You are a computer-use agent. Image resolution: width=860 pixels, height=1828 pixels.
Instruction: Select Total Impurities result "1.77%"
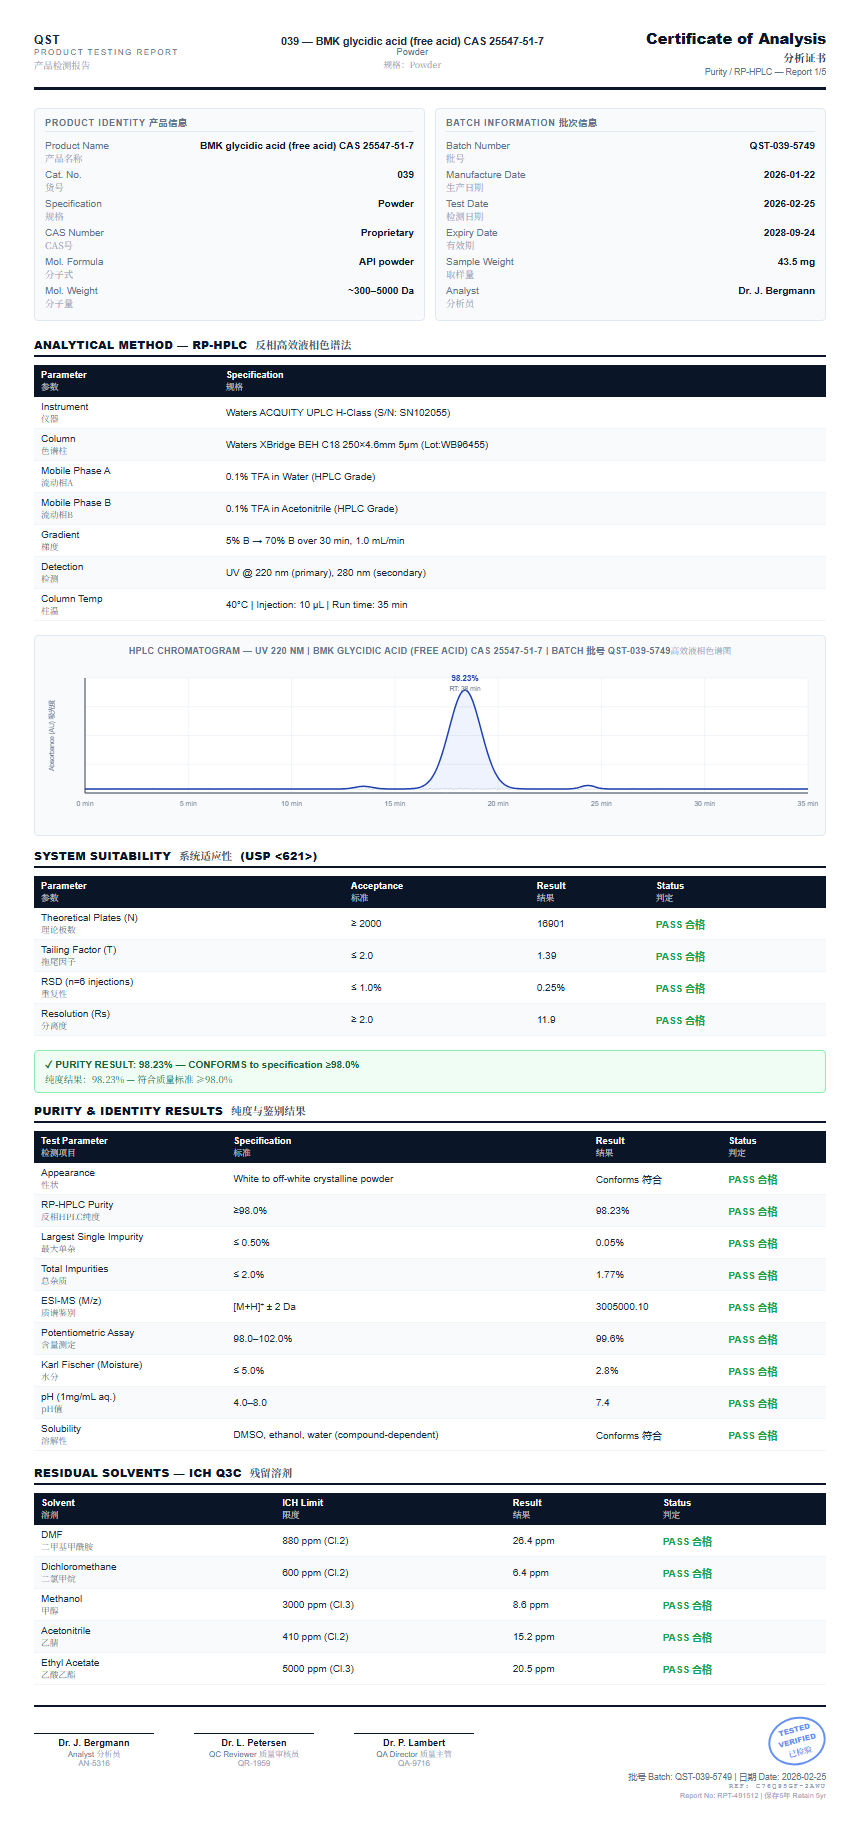tap(610, 1275)
